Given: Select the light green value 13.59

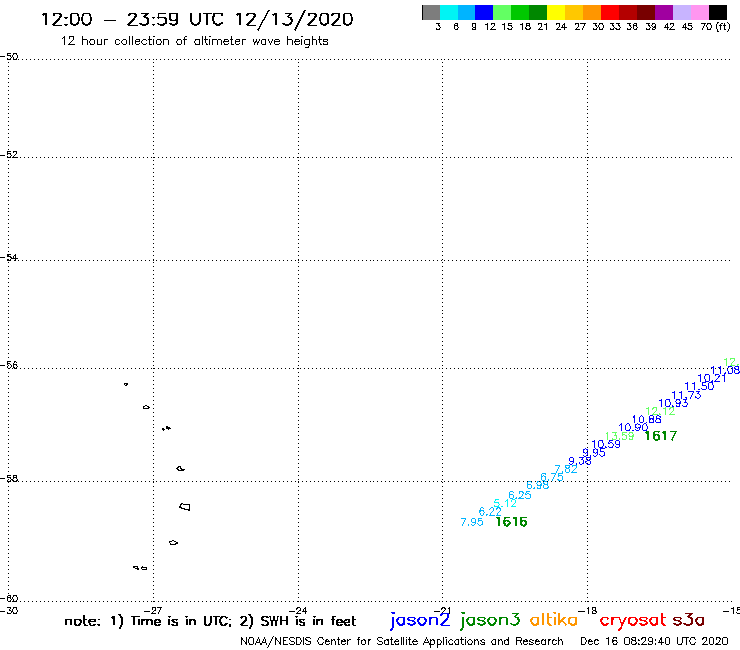Looking at the screenshot, I should coord(620,436).
